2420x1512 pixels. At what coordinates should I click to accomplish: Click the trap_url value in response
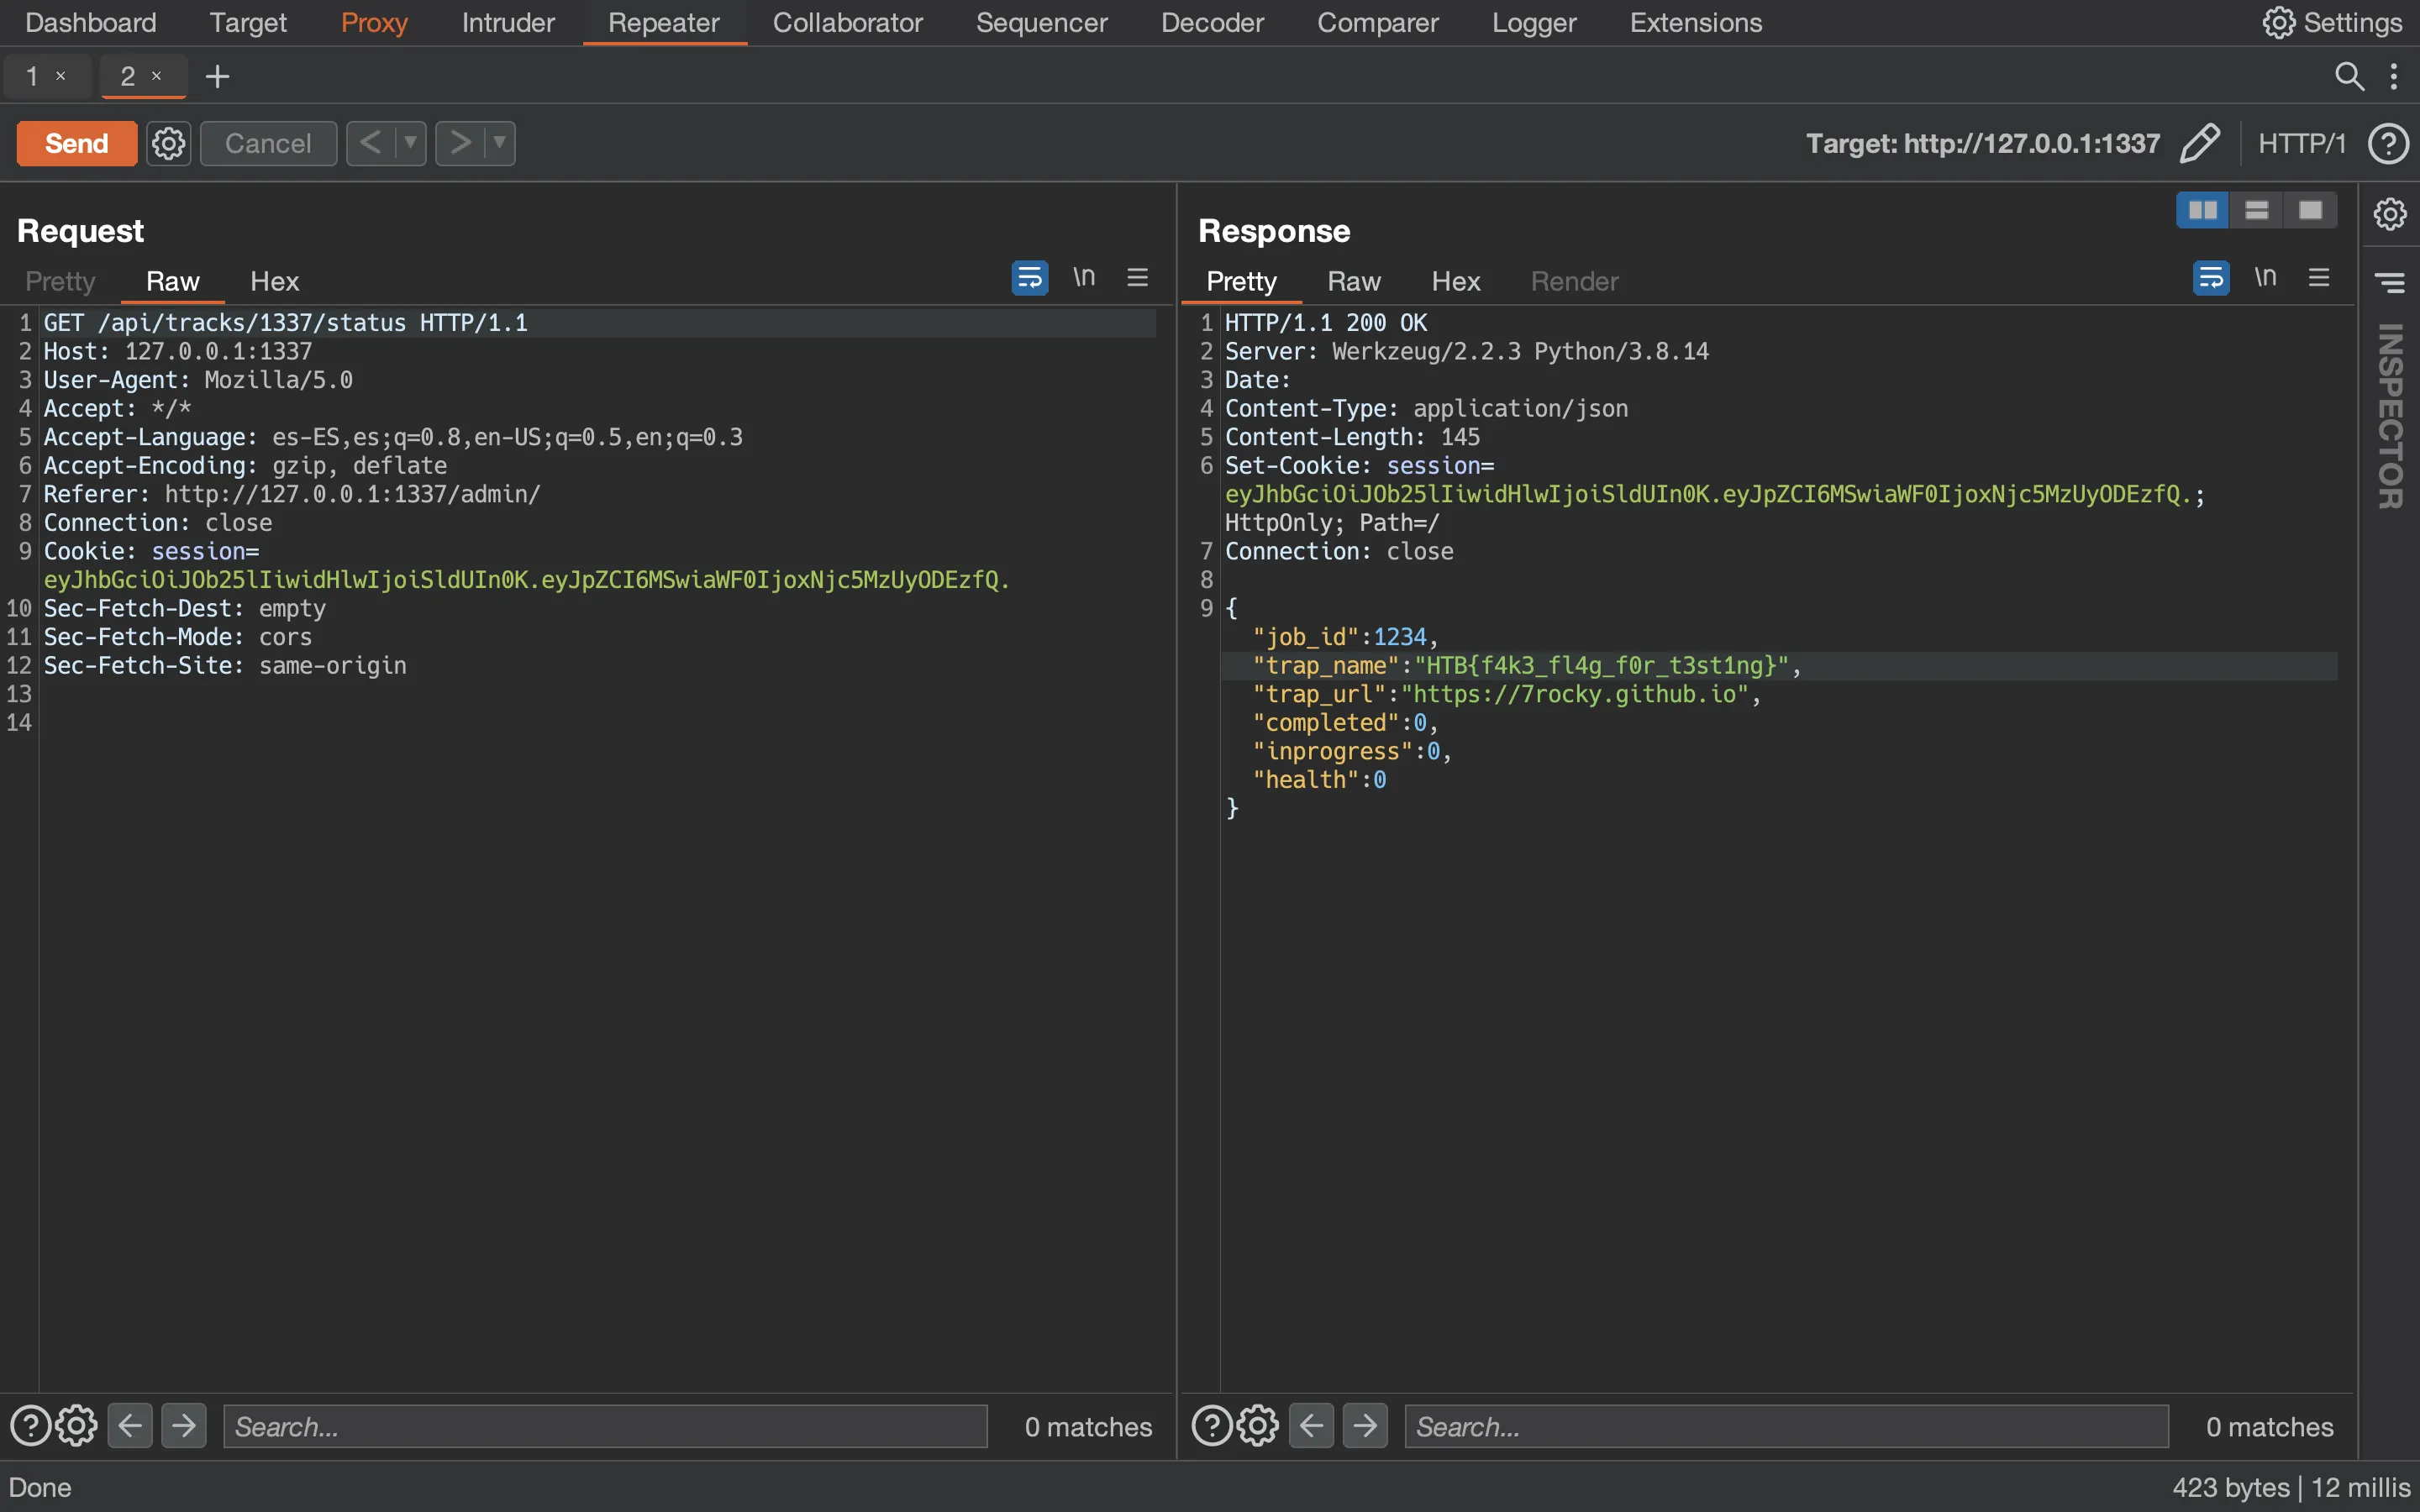1574,694
